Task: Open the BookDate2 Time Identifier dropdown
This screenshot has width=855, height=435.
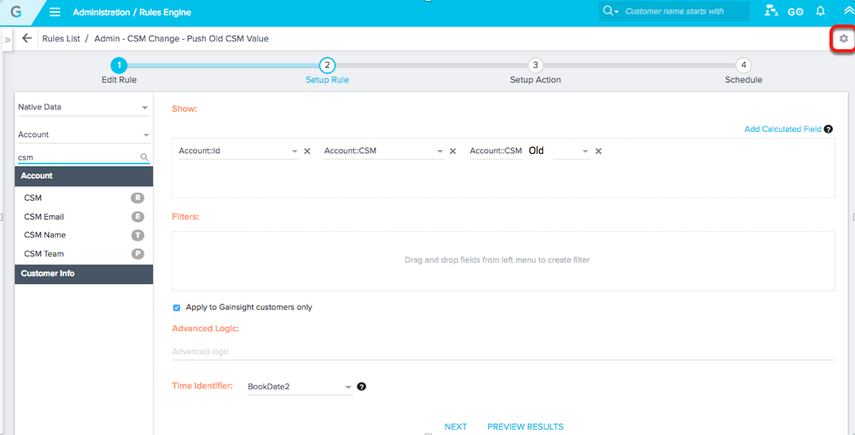Action: (x=300, y=386)
